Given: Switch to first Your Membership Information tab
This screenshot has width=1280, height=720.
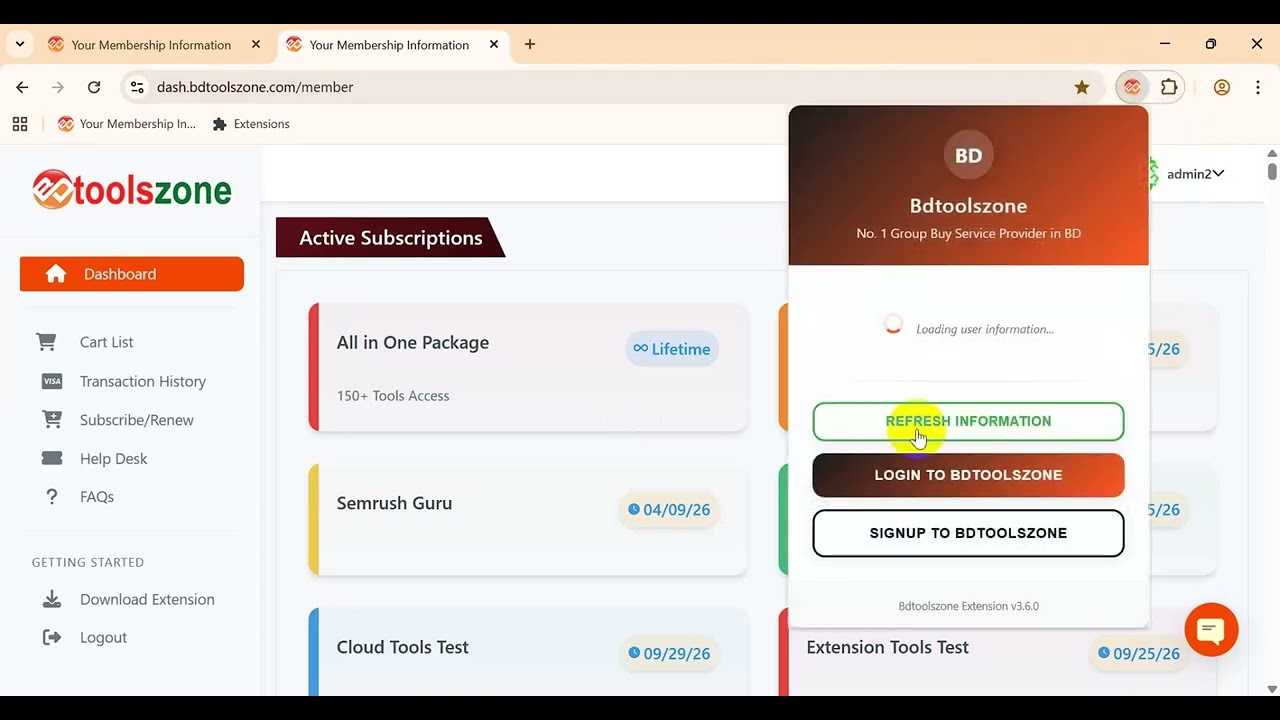Looking at the screenshot, I should 151,45.
